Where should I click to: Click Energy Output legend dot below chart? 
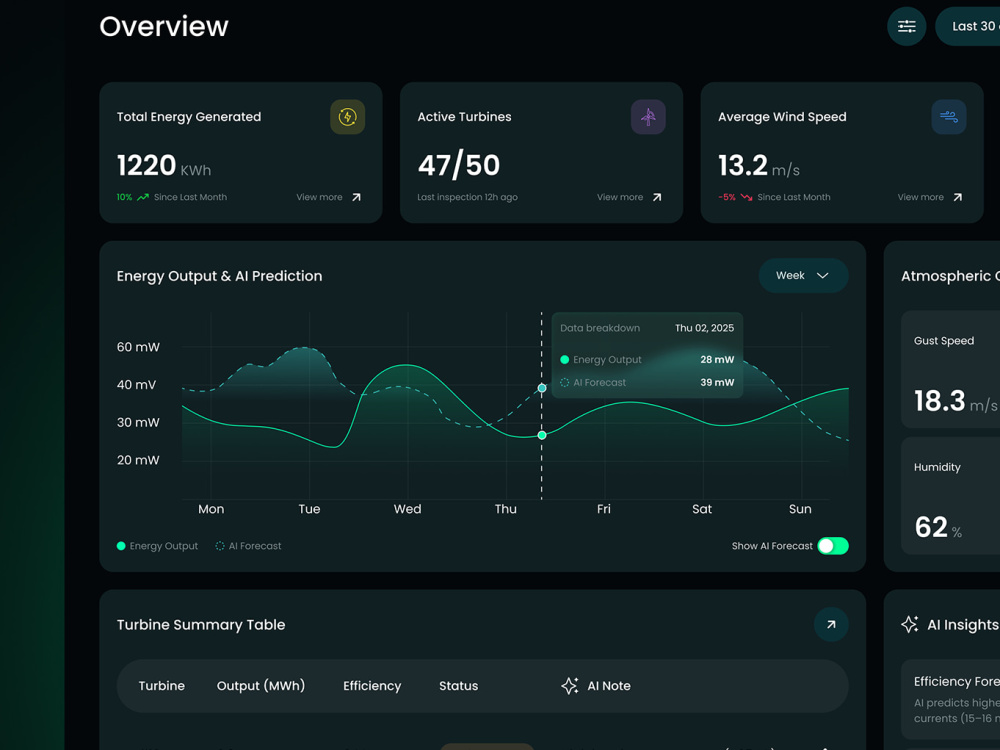(121, 546)
